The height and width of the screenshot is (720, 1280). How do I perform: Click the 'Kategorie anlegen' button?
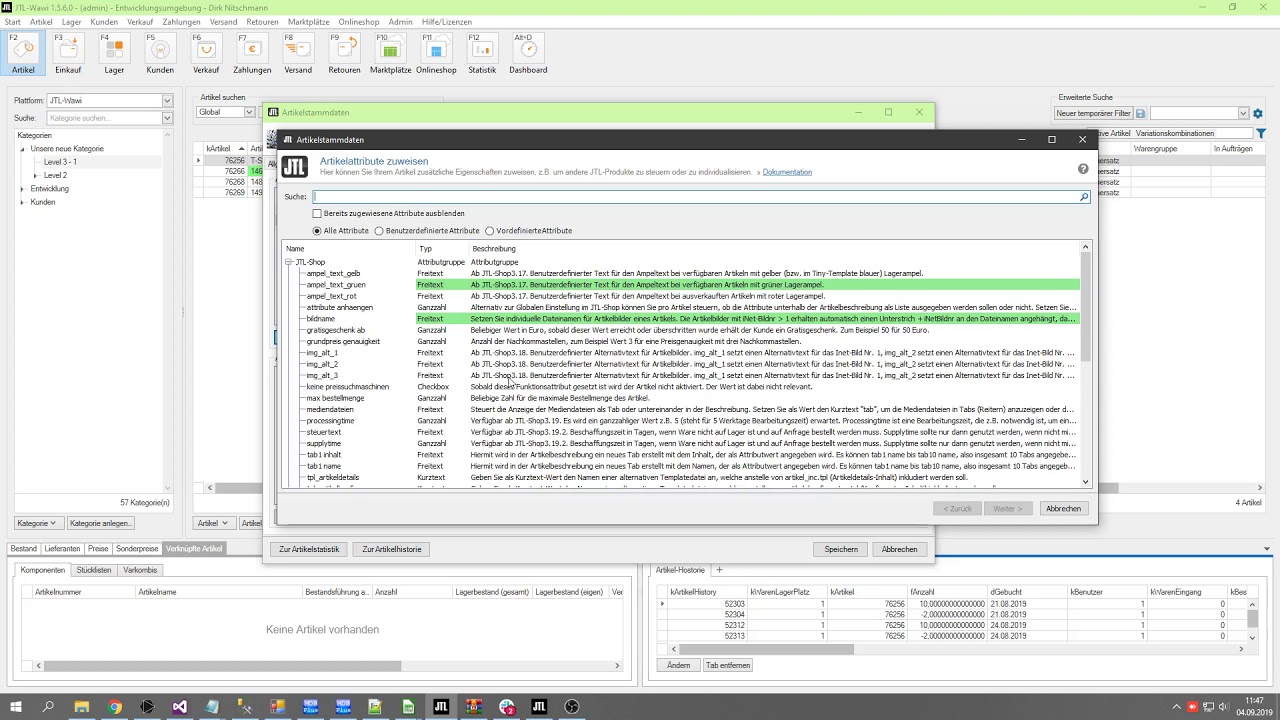click(100, 523)
